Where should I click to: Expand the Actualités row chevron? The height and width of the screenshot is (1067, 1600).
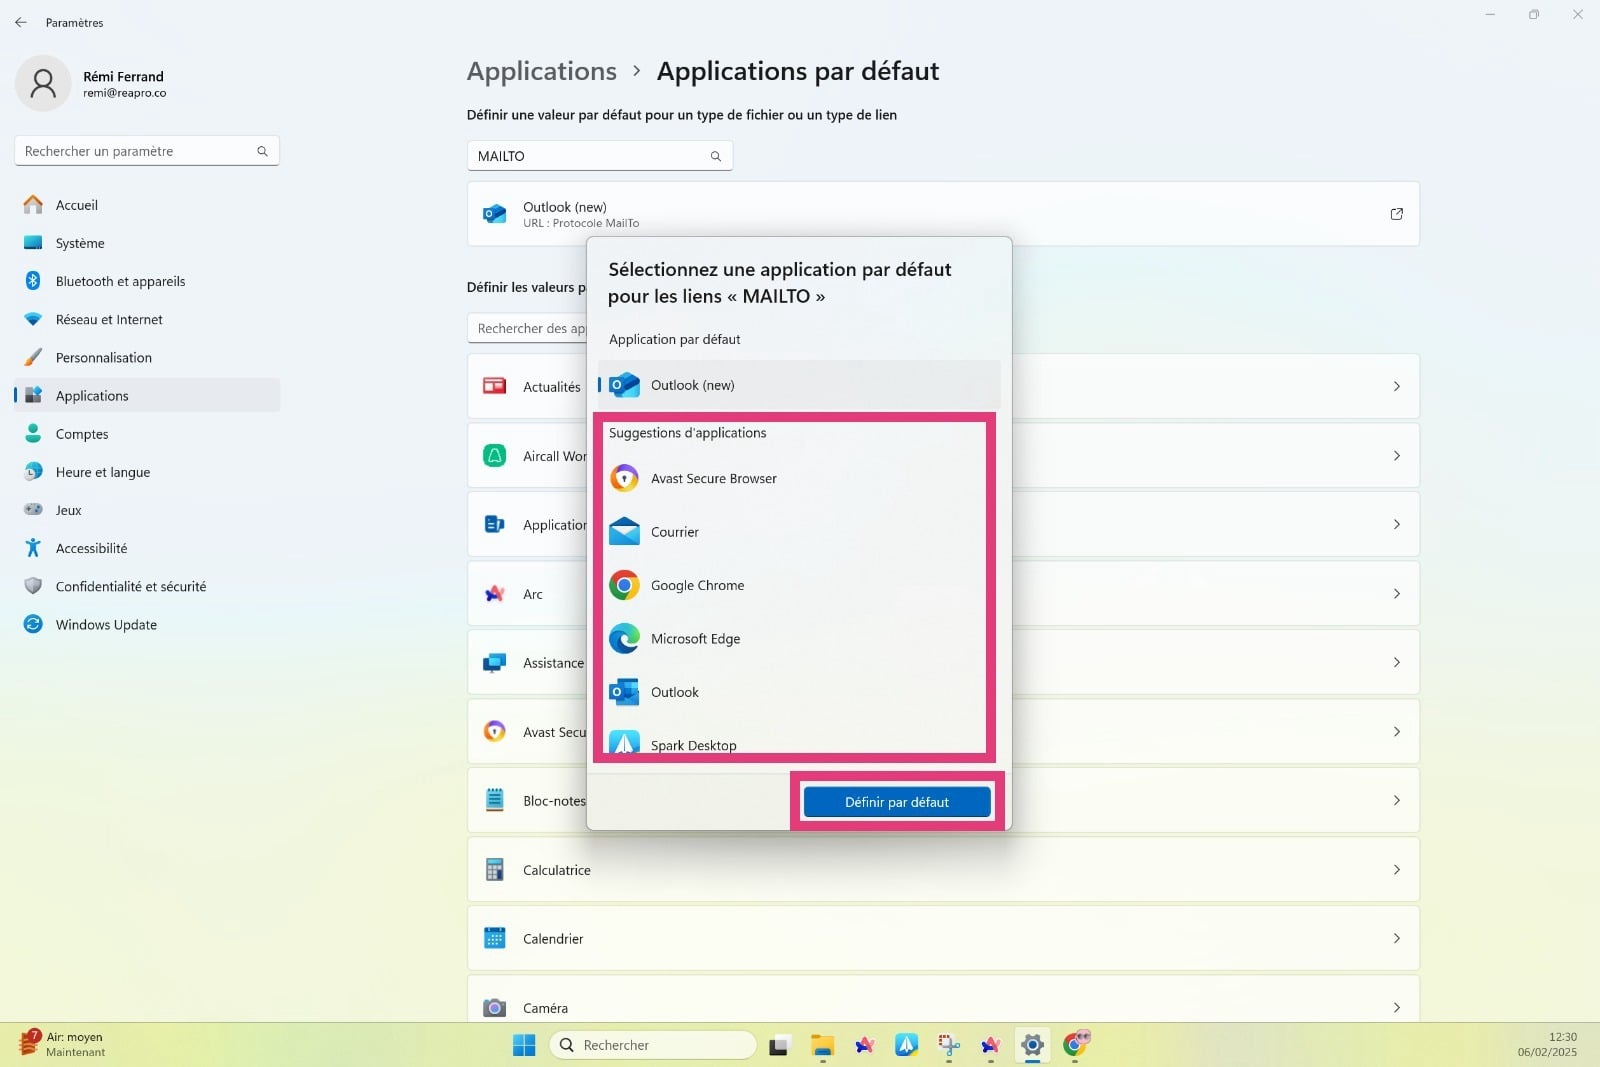(1397, 386)
